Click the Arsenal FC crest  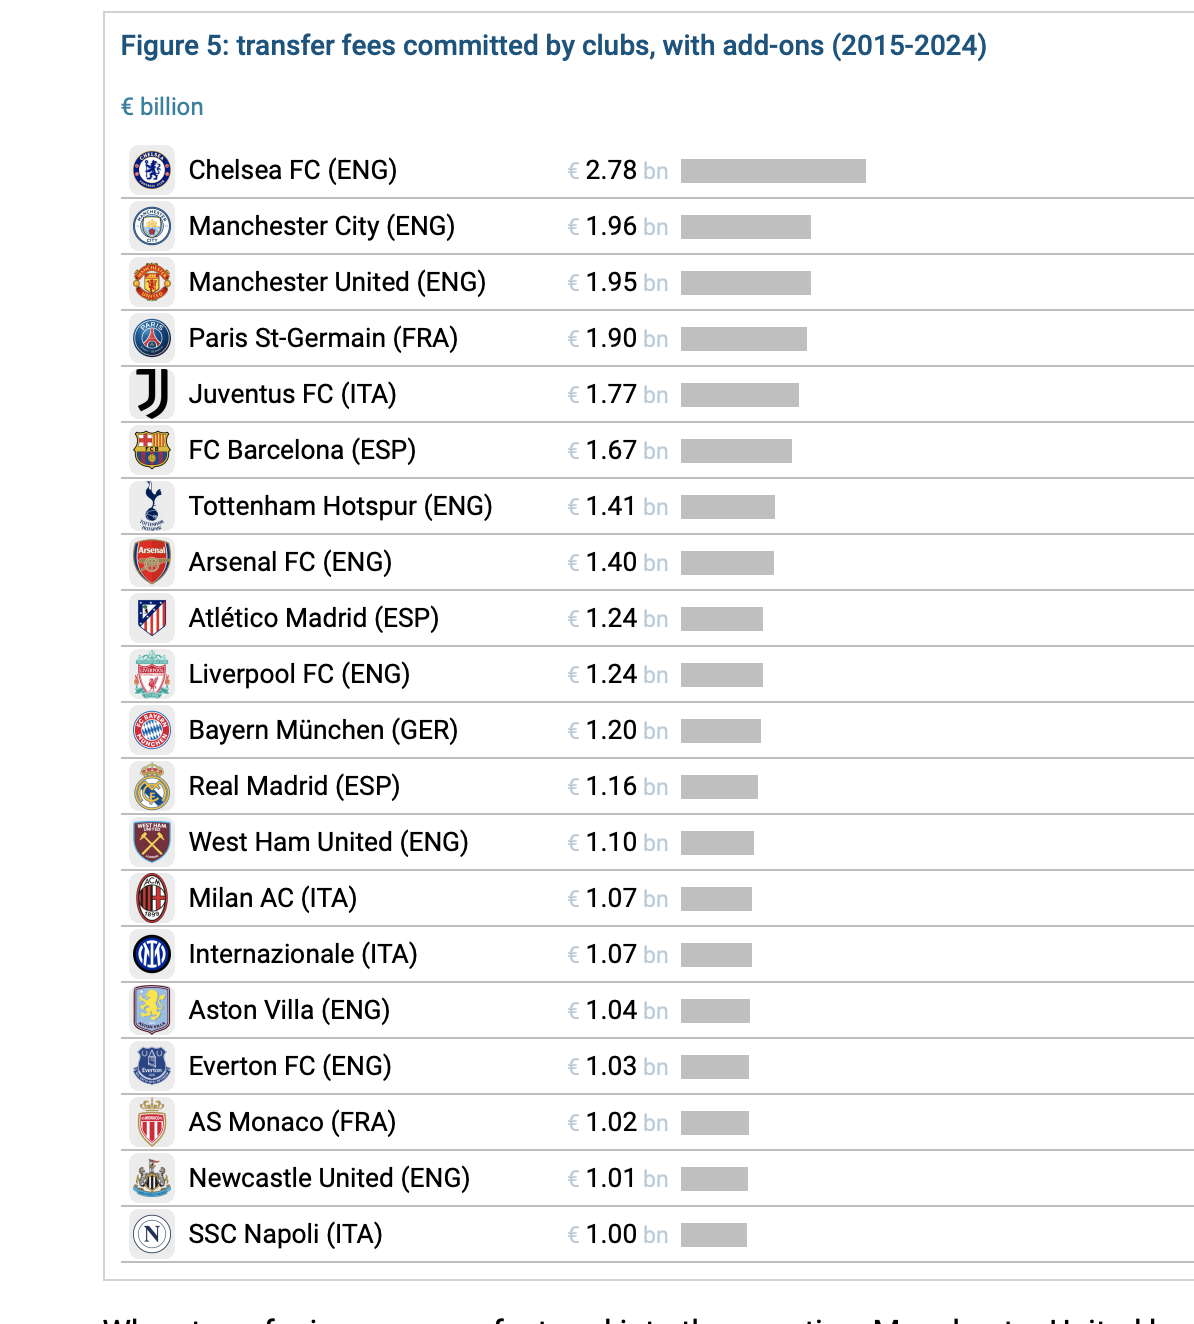(152, 562)
